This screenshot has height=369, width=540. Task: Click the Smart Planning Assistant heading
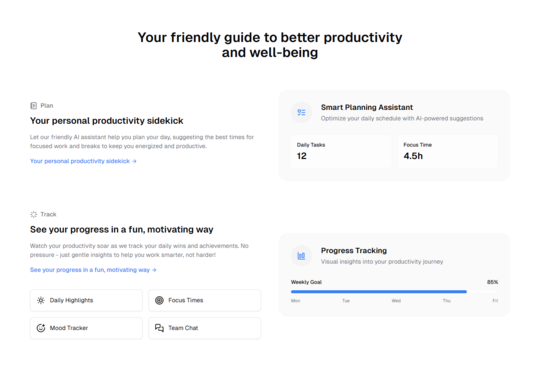pos(367,107)
